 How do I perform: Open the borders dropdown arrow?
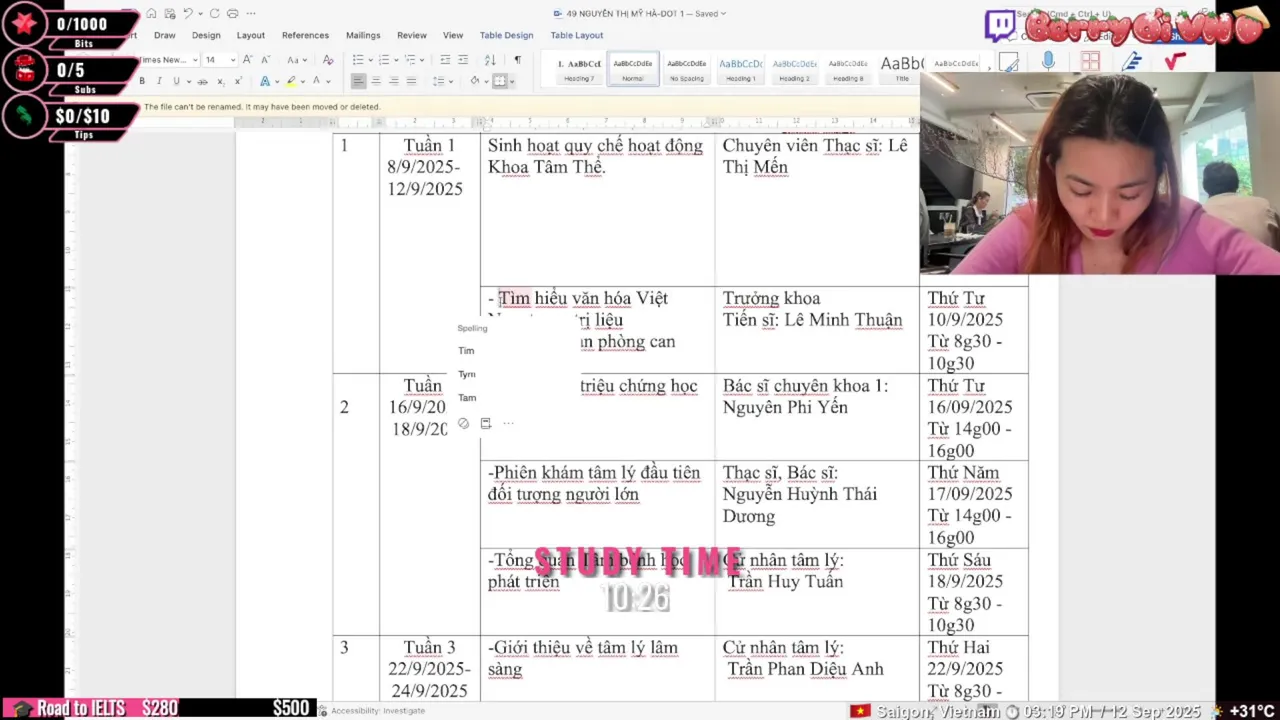coord(512,81)
